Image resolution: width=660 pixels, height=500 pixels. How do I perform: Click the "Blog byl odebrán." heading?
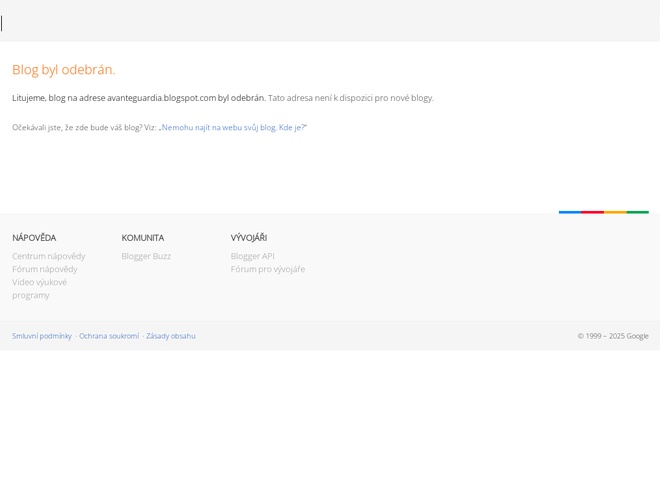[x=63, y=69]
